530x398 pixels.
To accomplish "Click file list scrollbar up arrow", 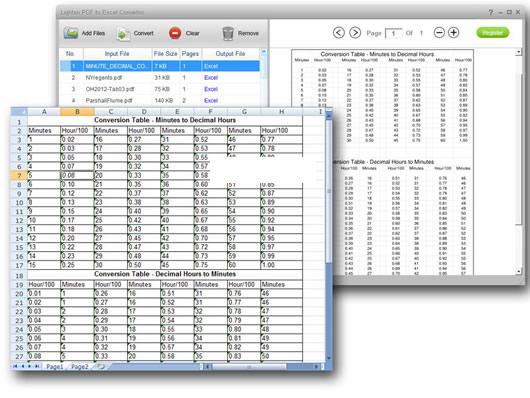I will (x=264, y=52).
